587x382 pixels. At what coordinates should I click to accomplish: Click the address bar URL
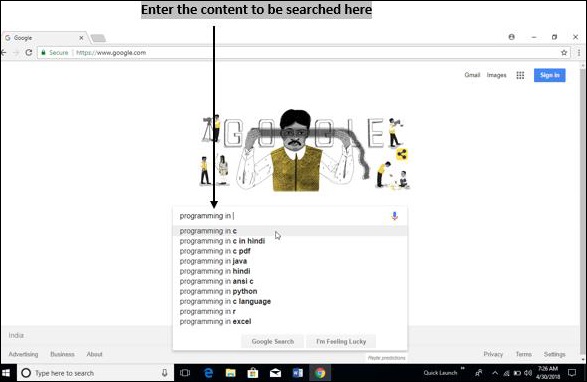(x=111, y=53)
